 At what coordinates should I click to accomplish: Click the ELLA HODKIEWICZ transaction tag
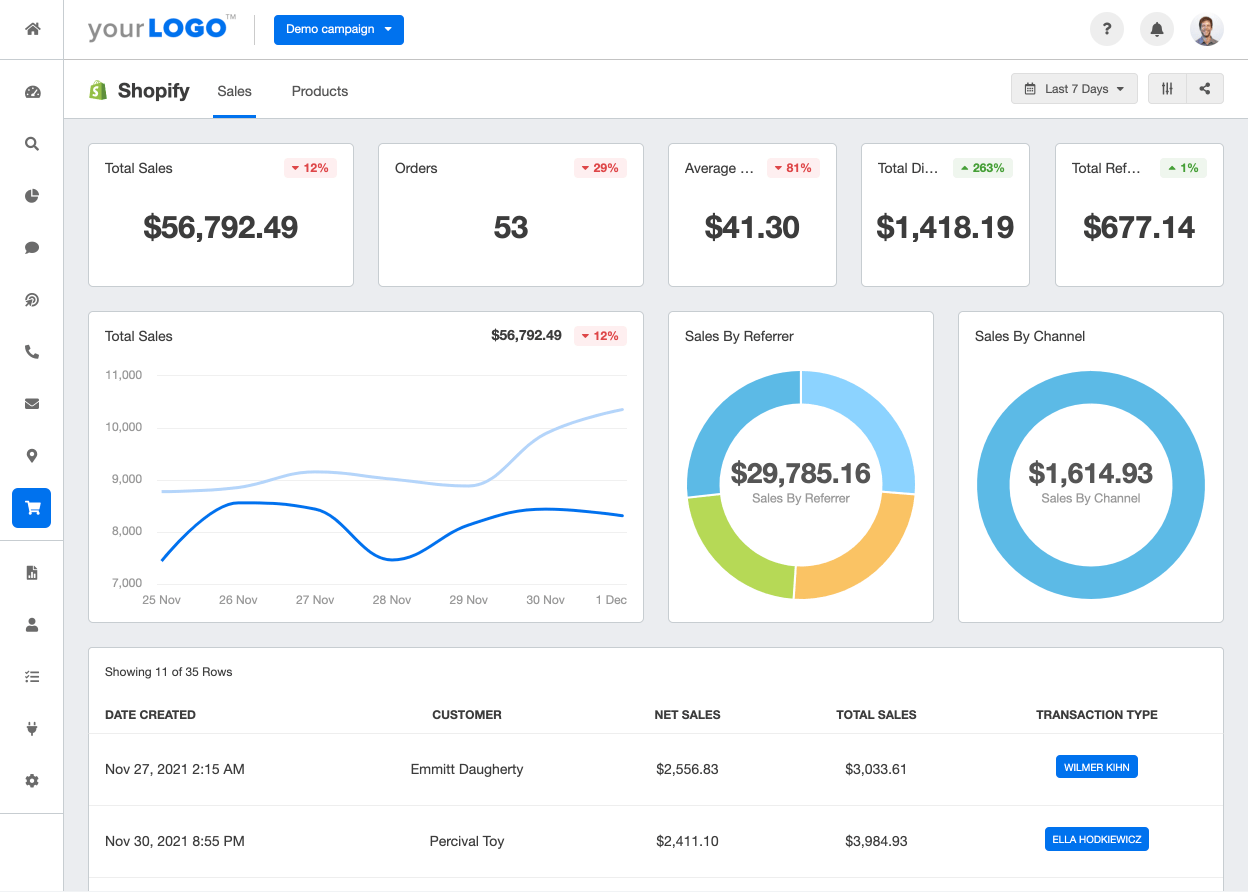coord(1097,839)
